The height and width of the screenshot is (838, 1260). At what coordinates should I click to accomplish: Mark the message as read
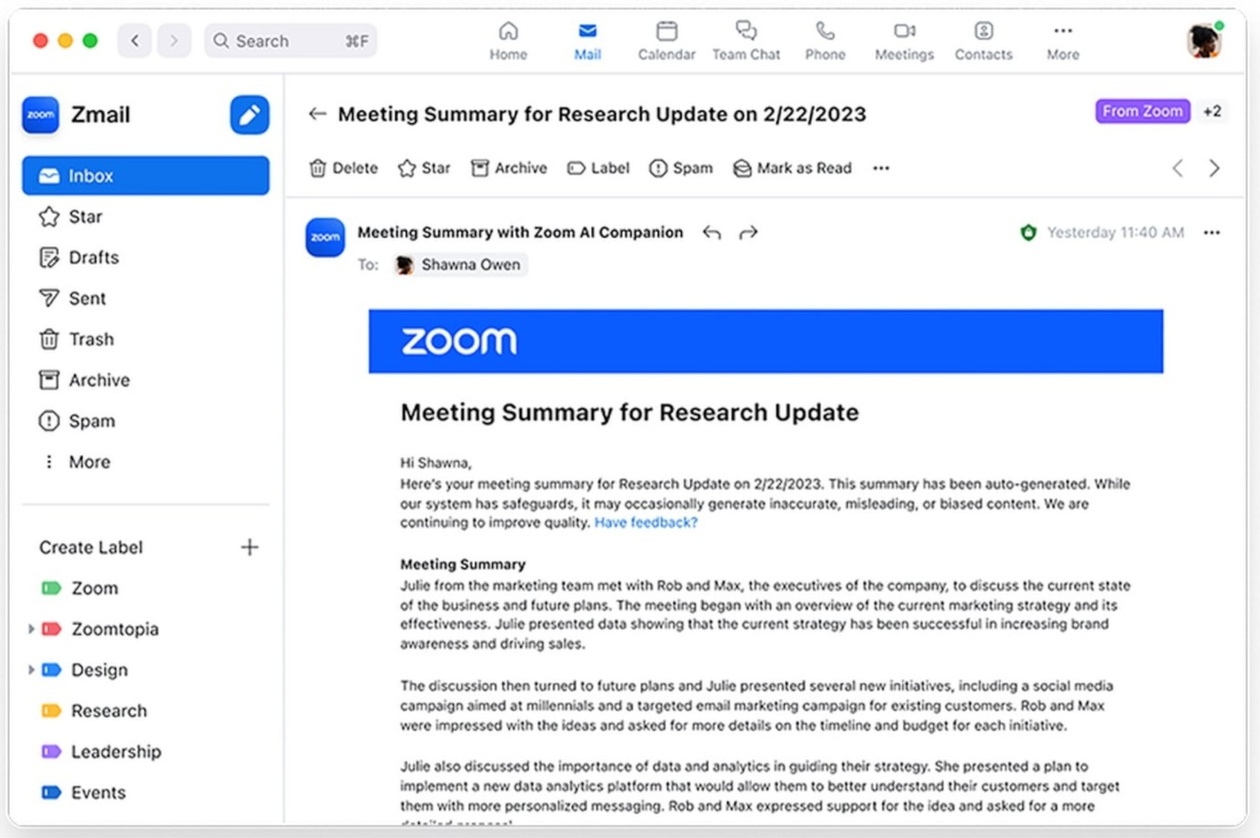[x=792, y=168]
